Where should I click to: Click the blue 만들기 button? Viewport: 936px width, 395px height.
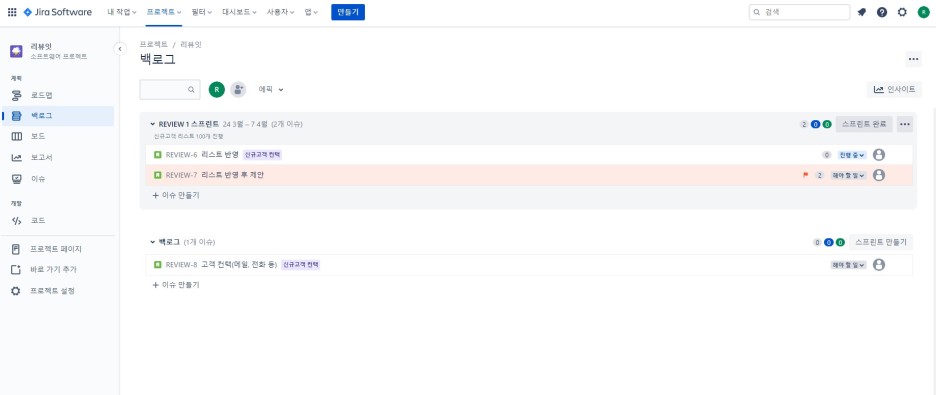(348, 12)
